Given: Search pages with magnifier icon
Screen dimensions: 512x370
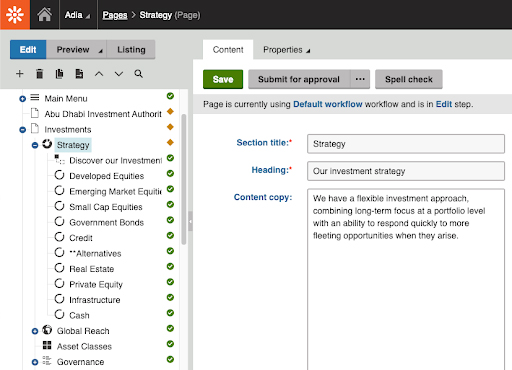Looking at the screenshot, I should [x=138, y=74].
